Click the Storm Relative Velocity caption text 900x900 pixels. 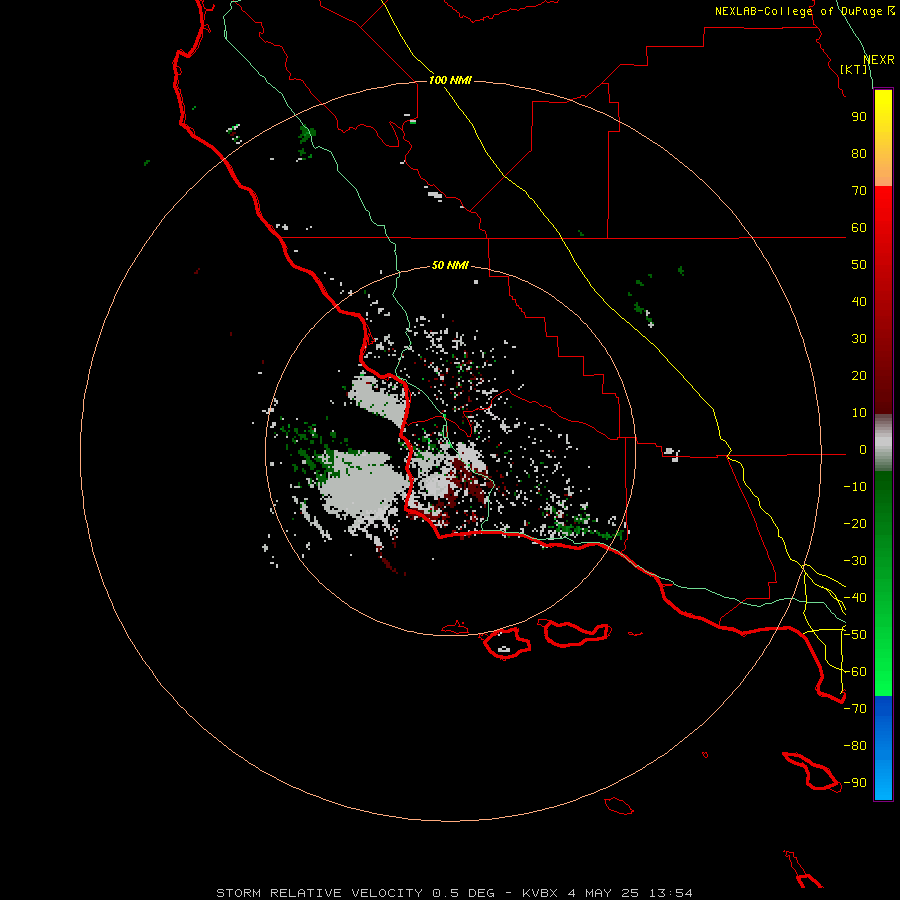[x=319, y=893]
